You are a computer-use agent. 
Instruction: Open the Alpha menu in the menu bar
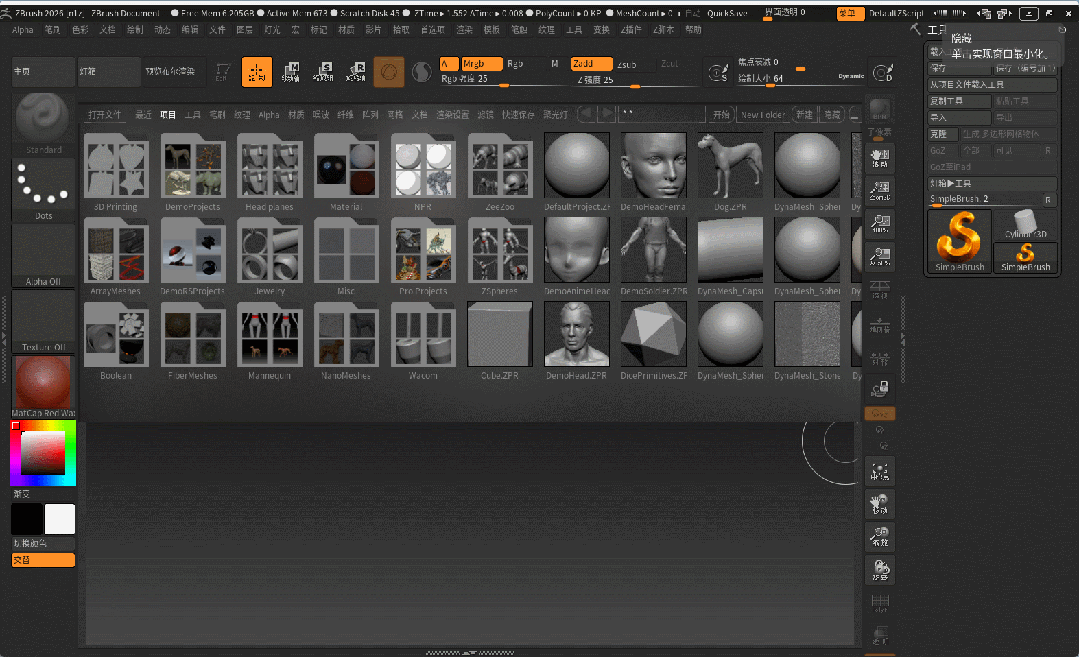[x=23, y=30]
